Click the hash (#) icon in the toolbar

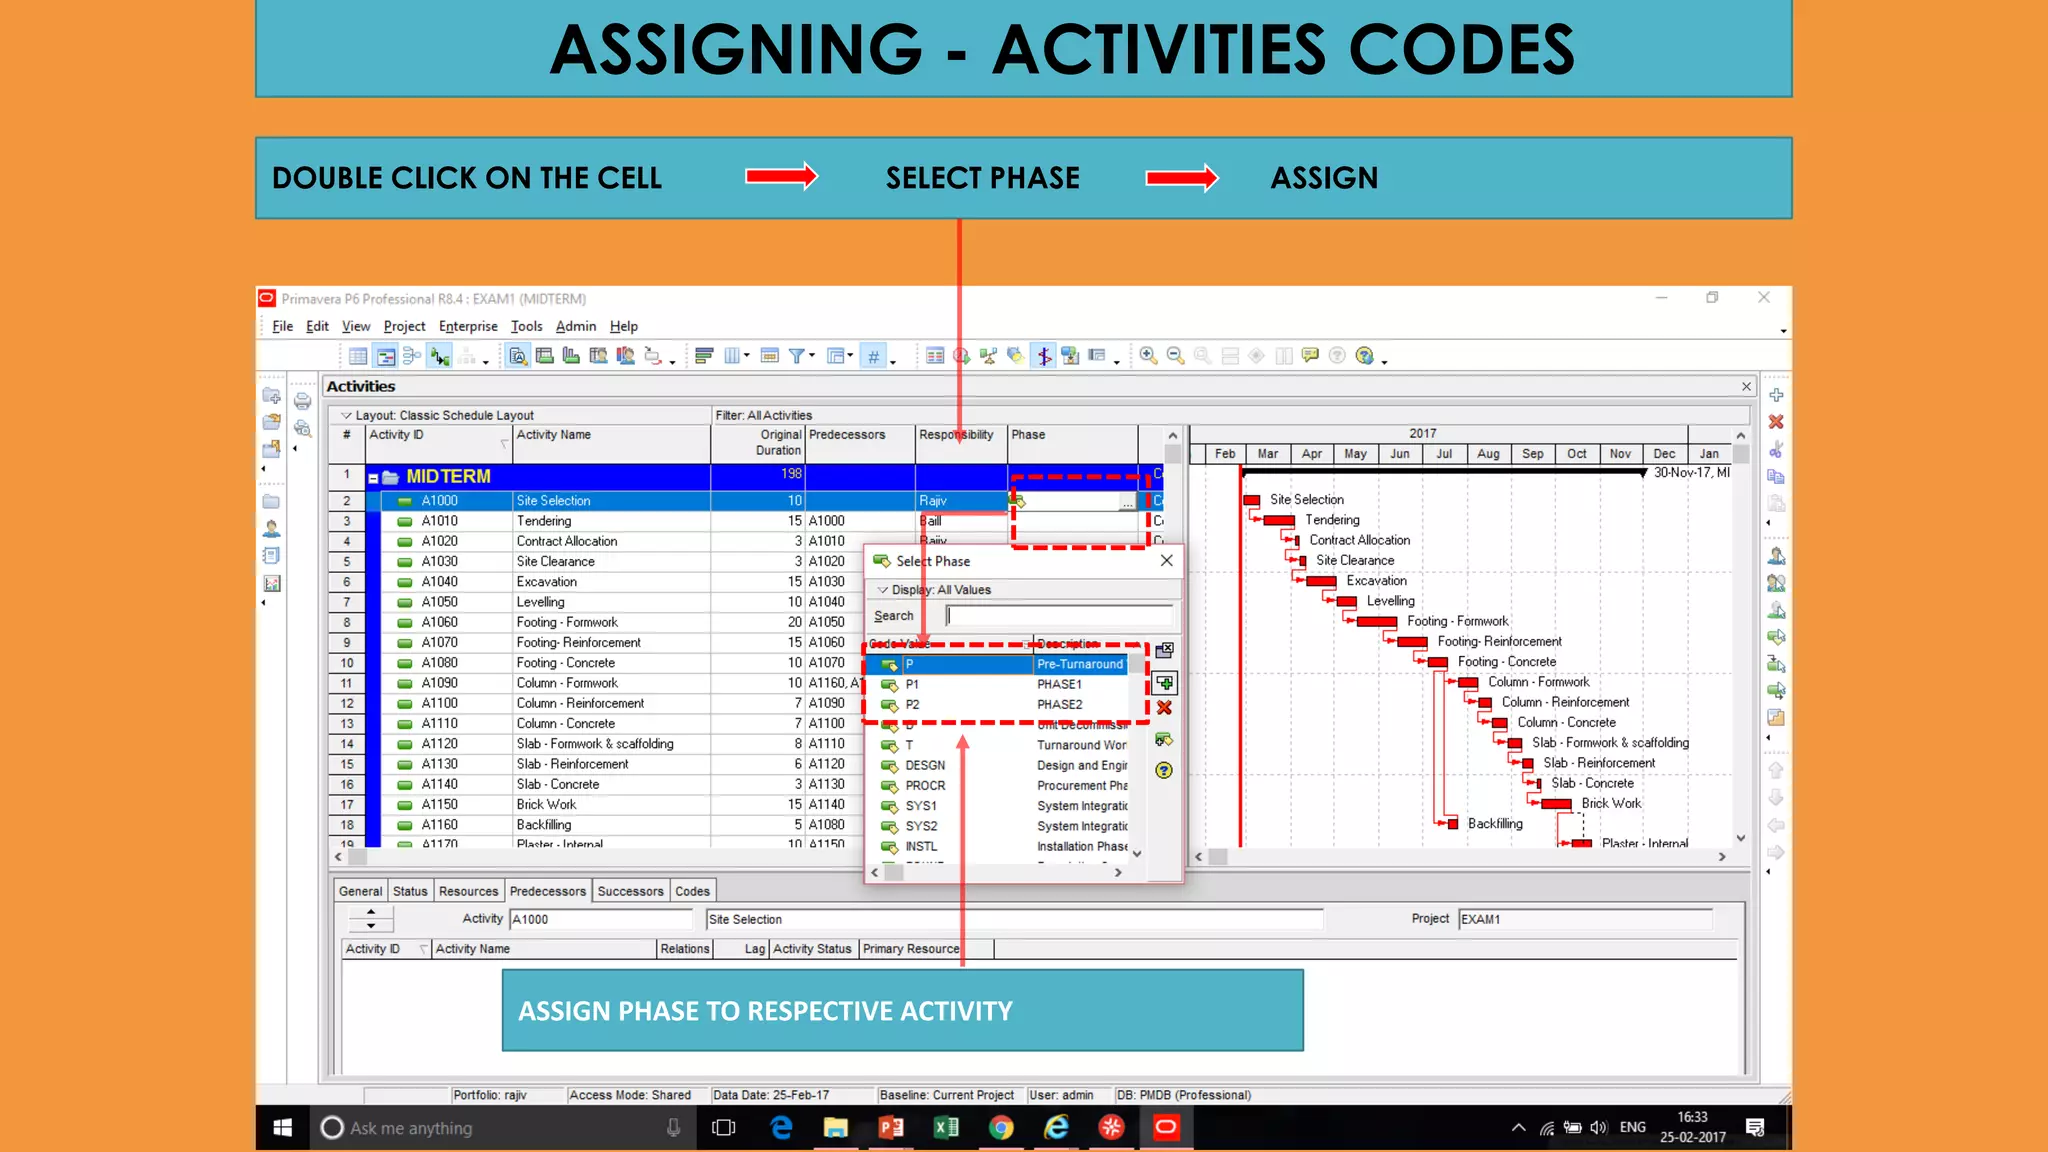873,357
